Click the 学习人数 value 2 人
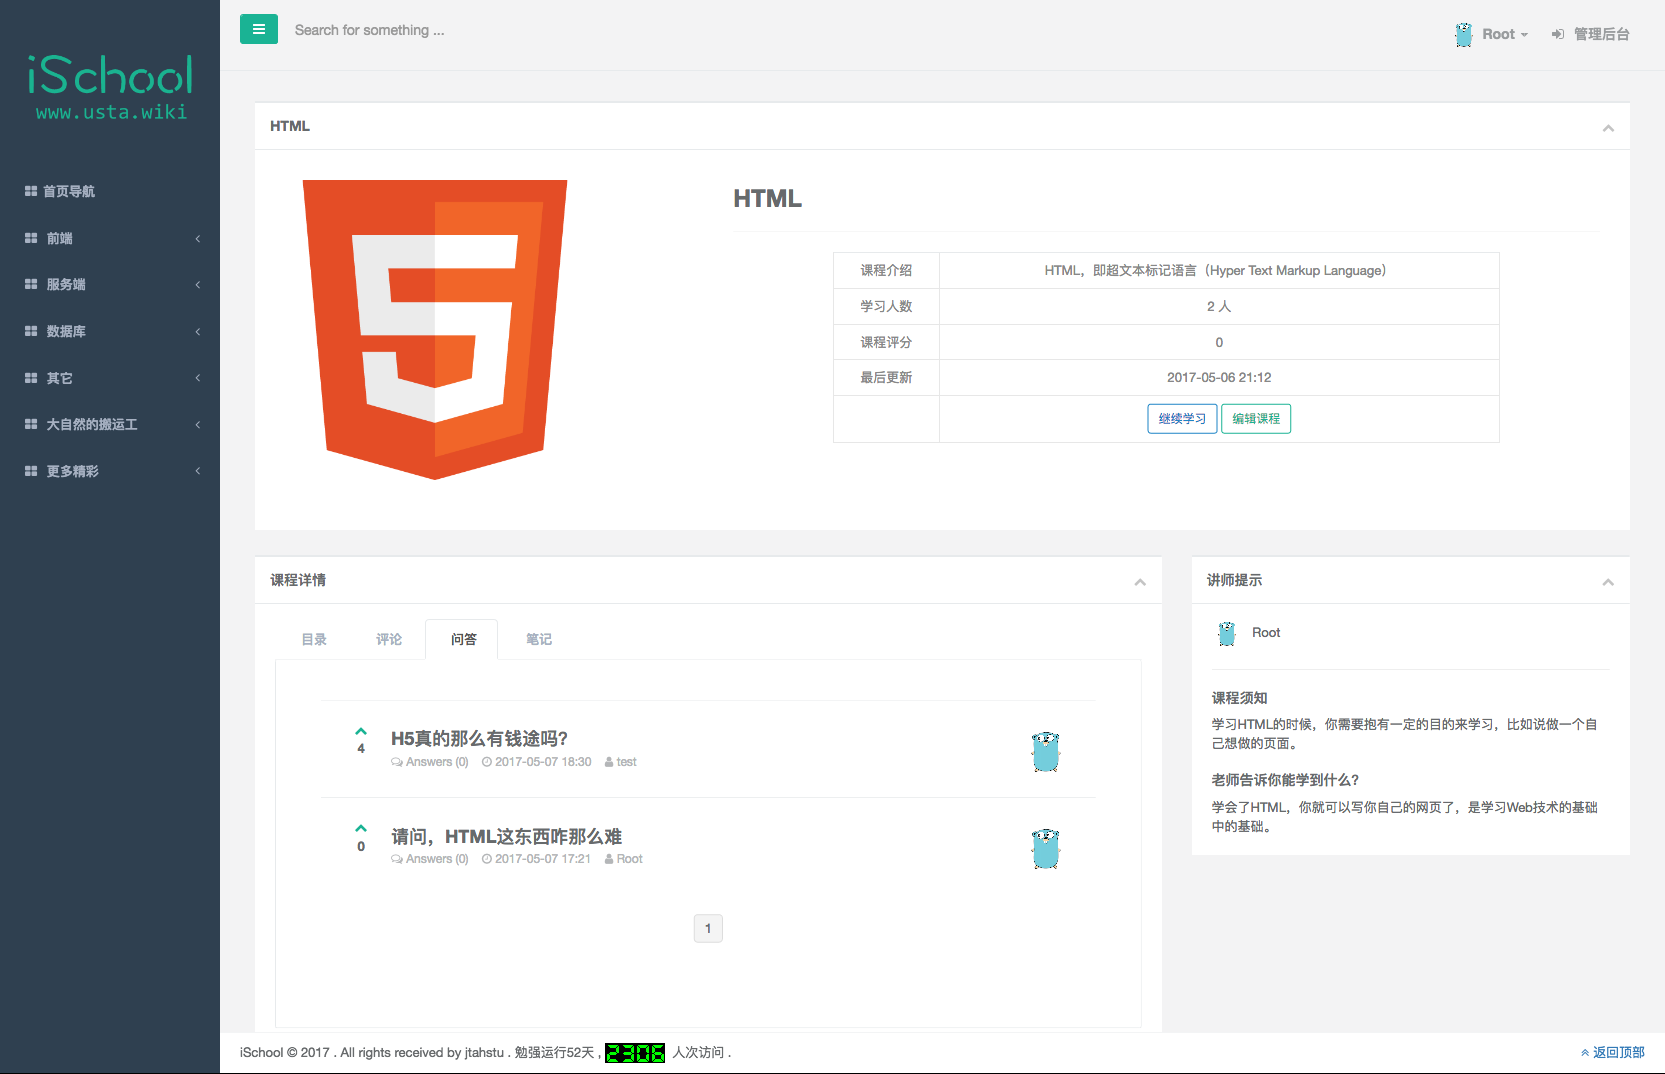1665x1074 pixels. pos(1219,306)
